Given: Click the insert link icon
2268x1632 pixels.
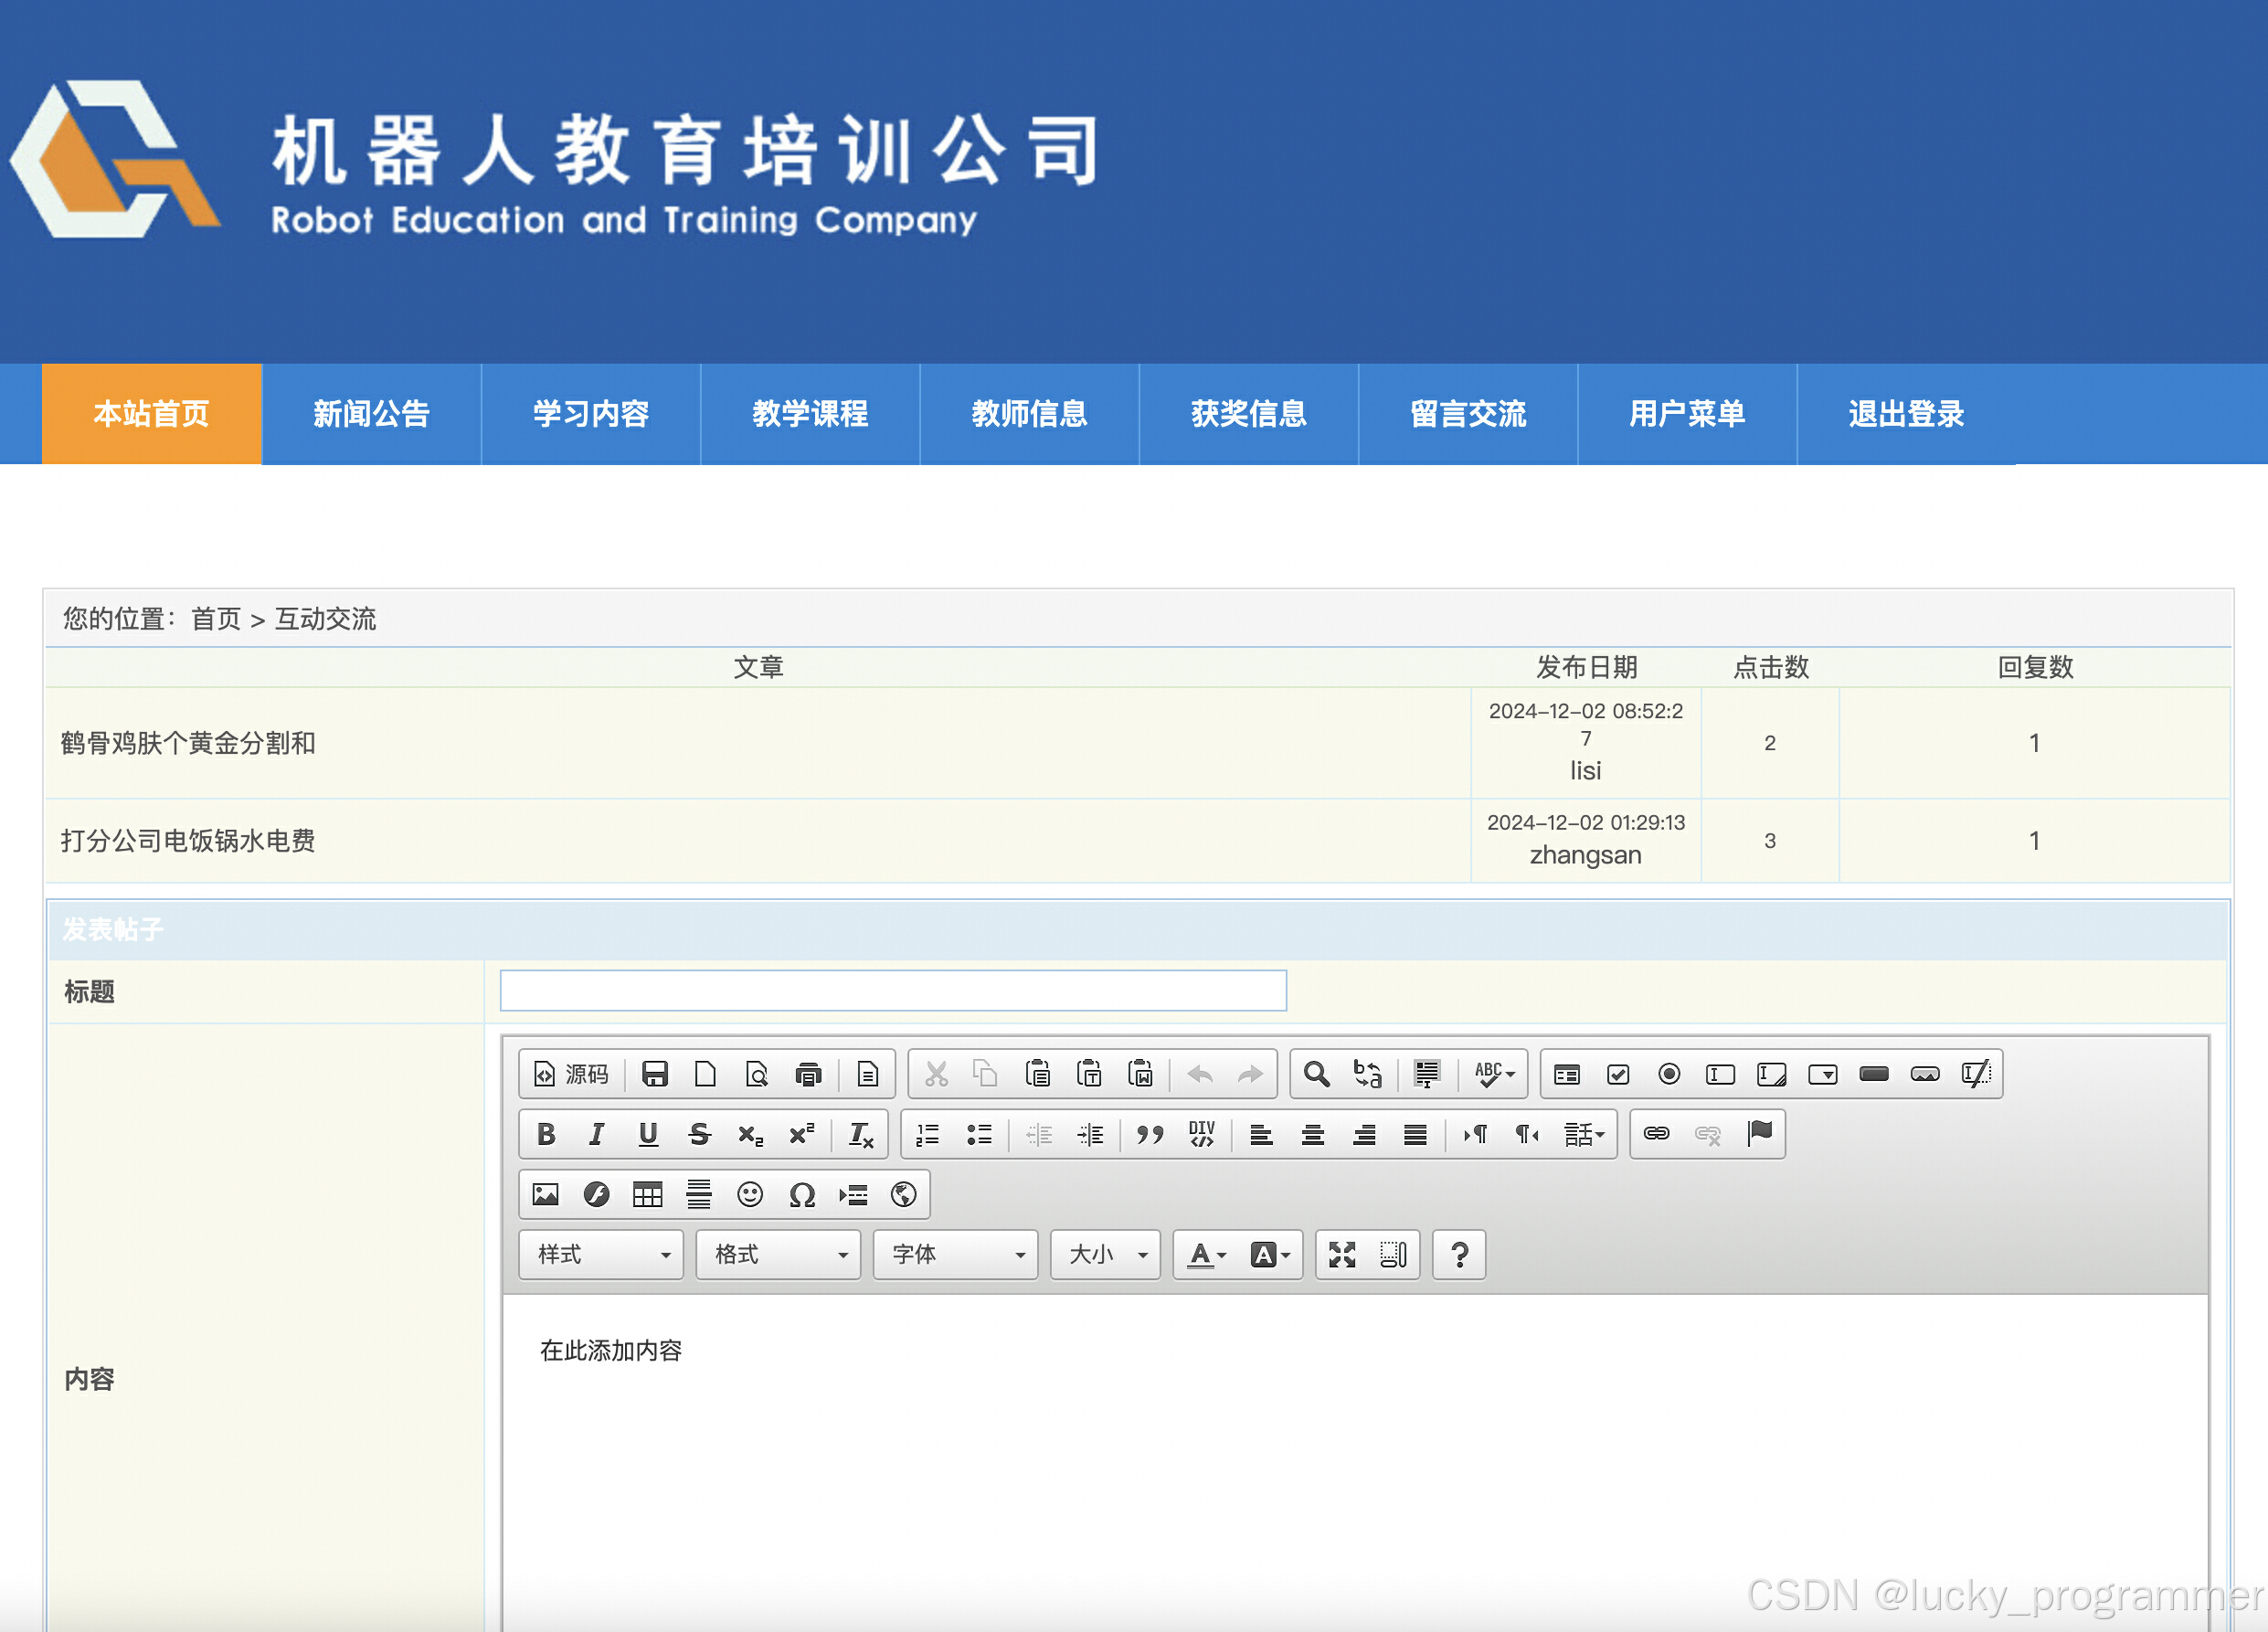Looking at the screenshot, I should pos(1656,1134).
